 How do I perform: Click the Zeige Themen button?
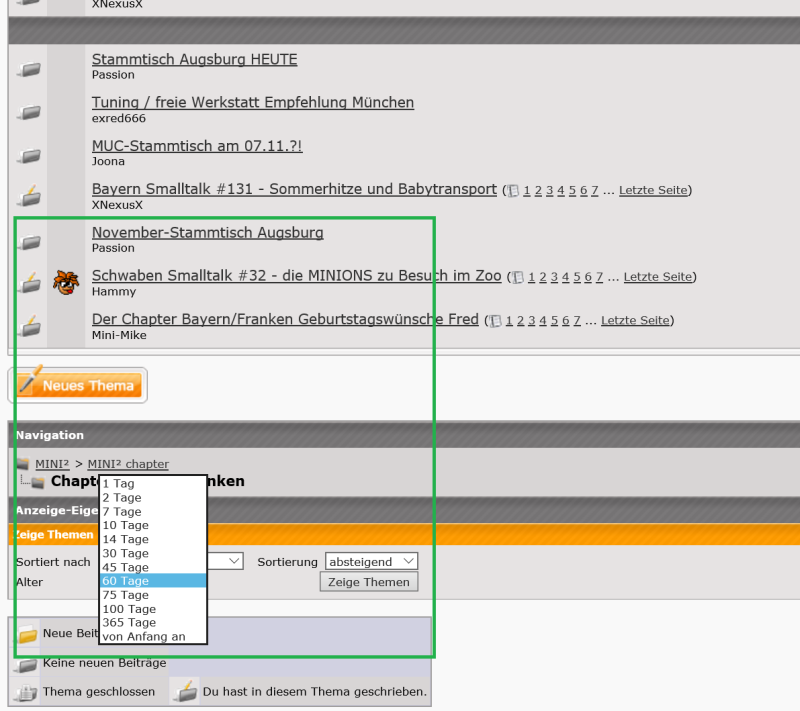click(368, 582)
